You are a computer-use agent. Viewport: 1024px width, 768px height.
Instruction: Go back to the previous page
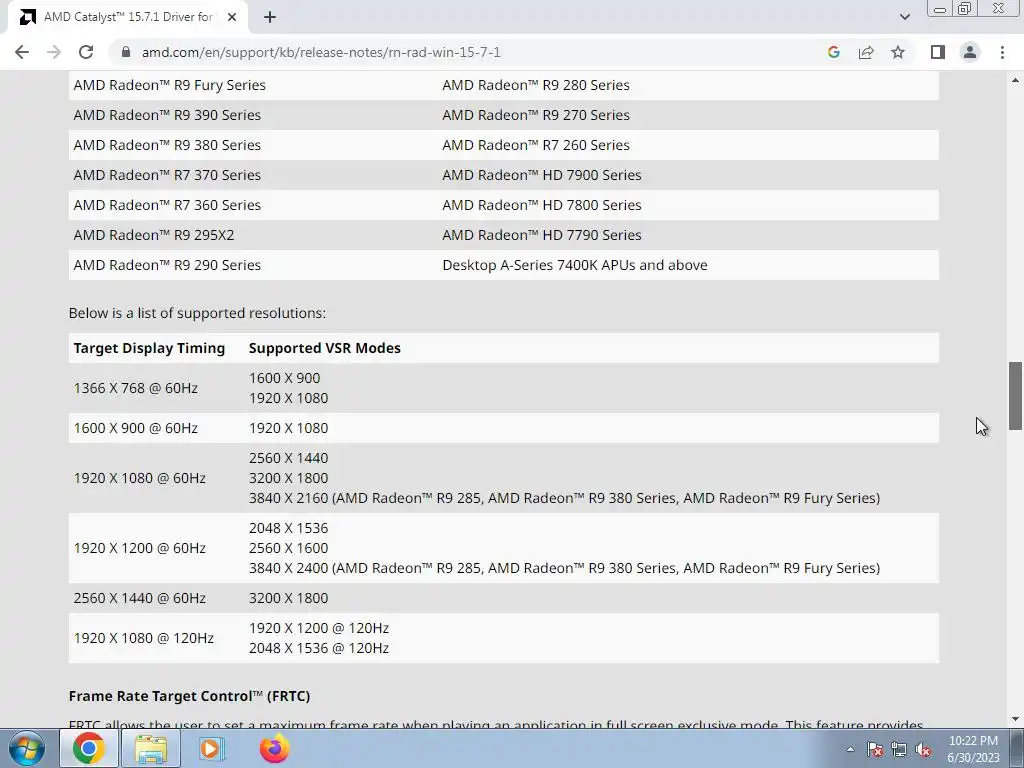pos(22,52)
